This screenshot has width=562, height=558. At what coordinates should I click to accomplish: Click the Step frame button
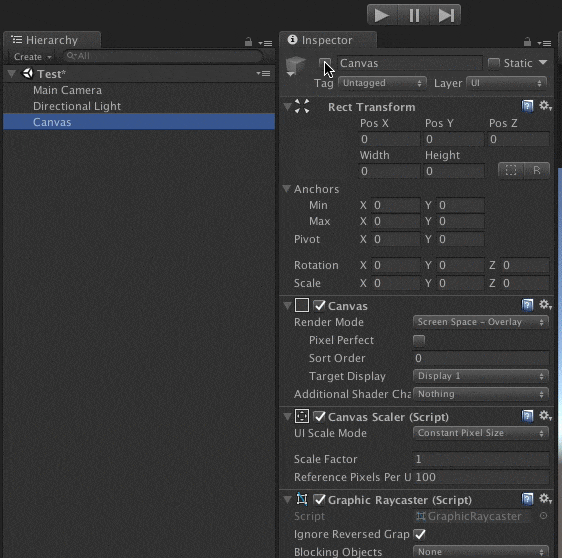point(445,15)
